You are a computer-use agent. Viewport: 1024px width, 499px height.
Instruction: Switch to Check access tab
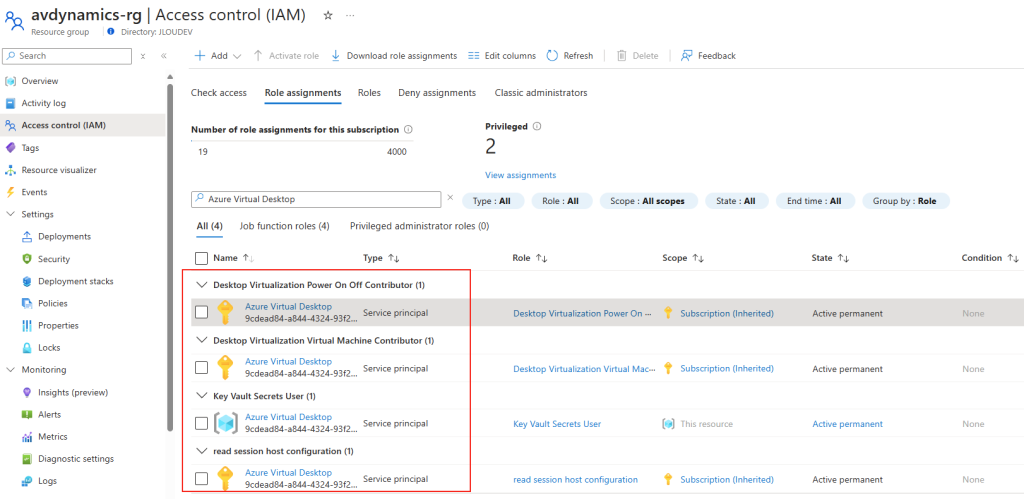[219, 93]
